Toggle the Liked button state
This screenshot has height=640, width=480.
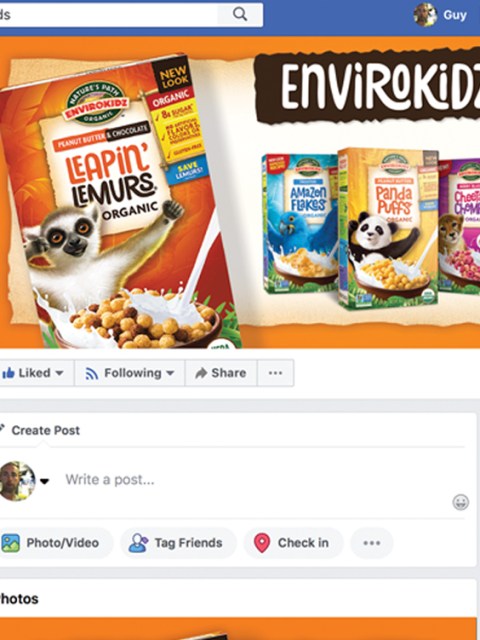point(36,373)
